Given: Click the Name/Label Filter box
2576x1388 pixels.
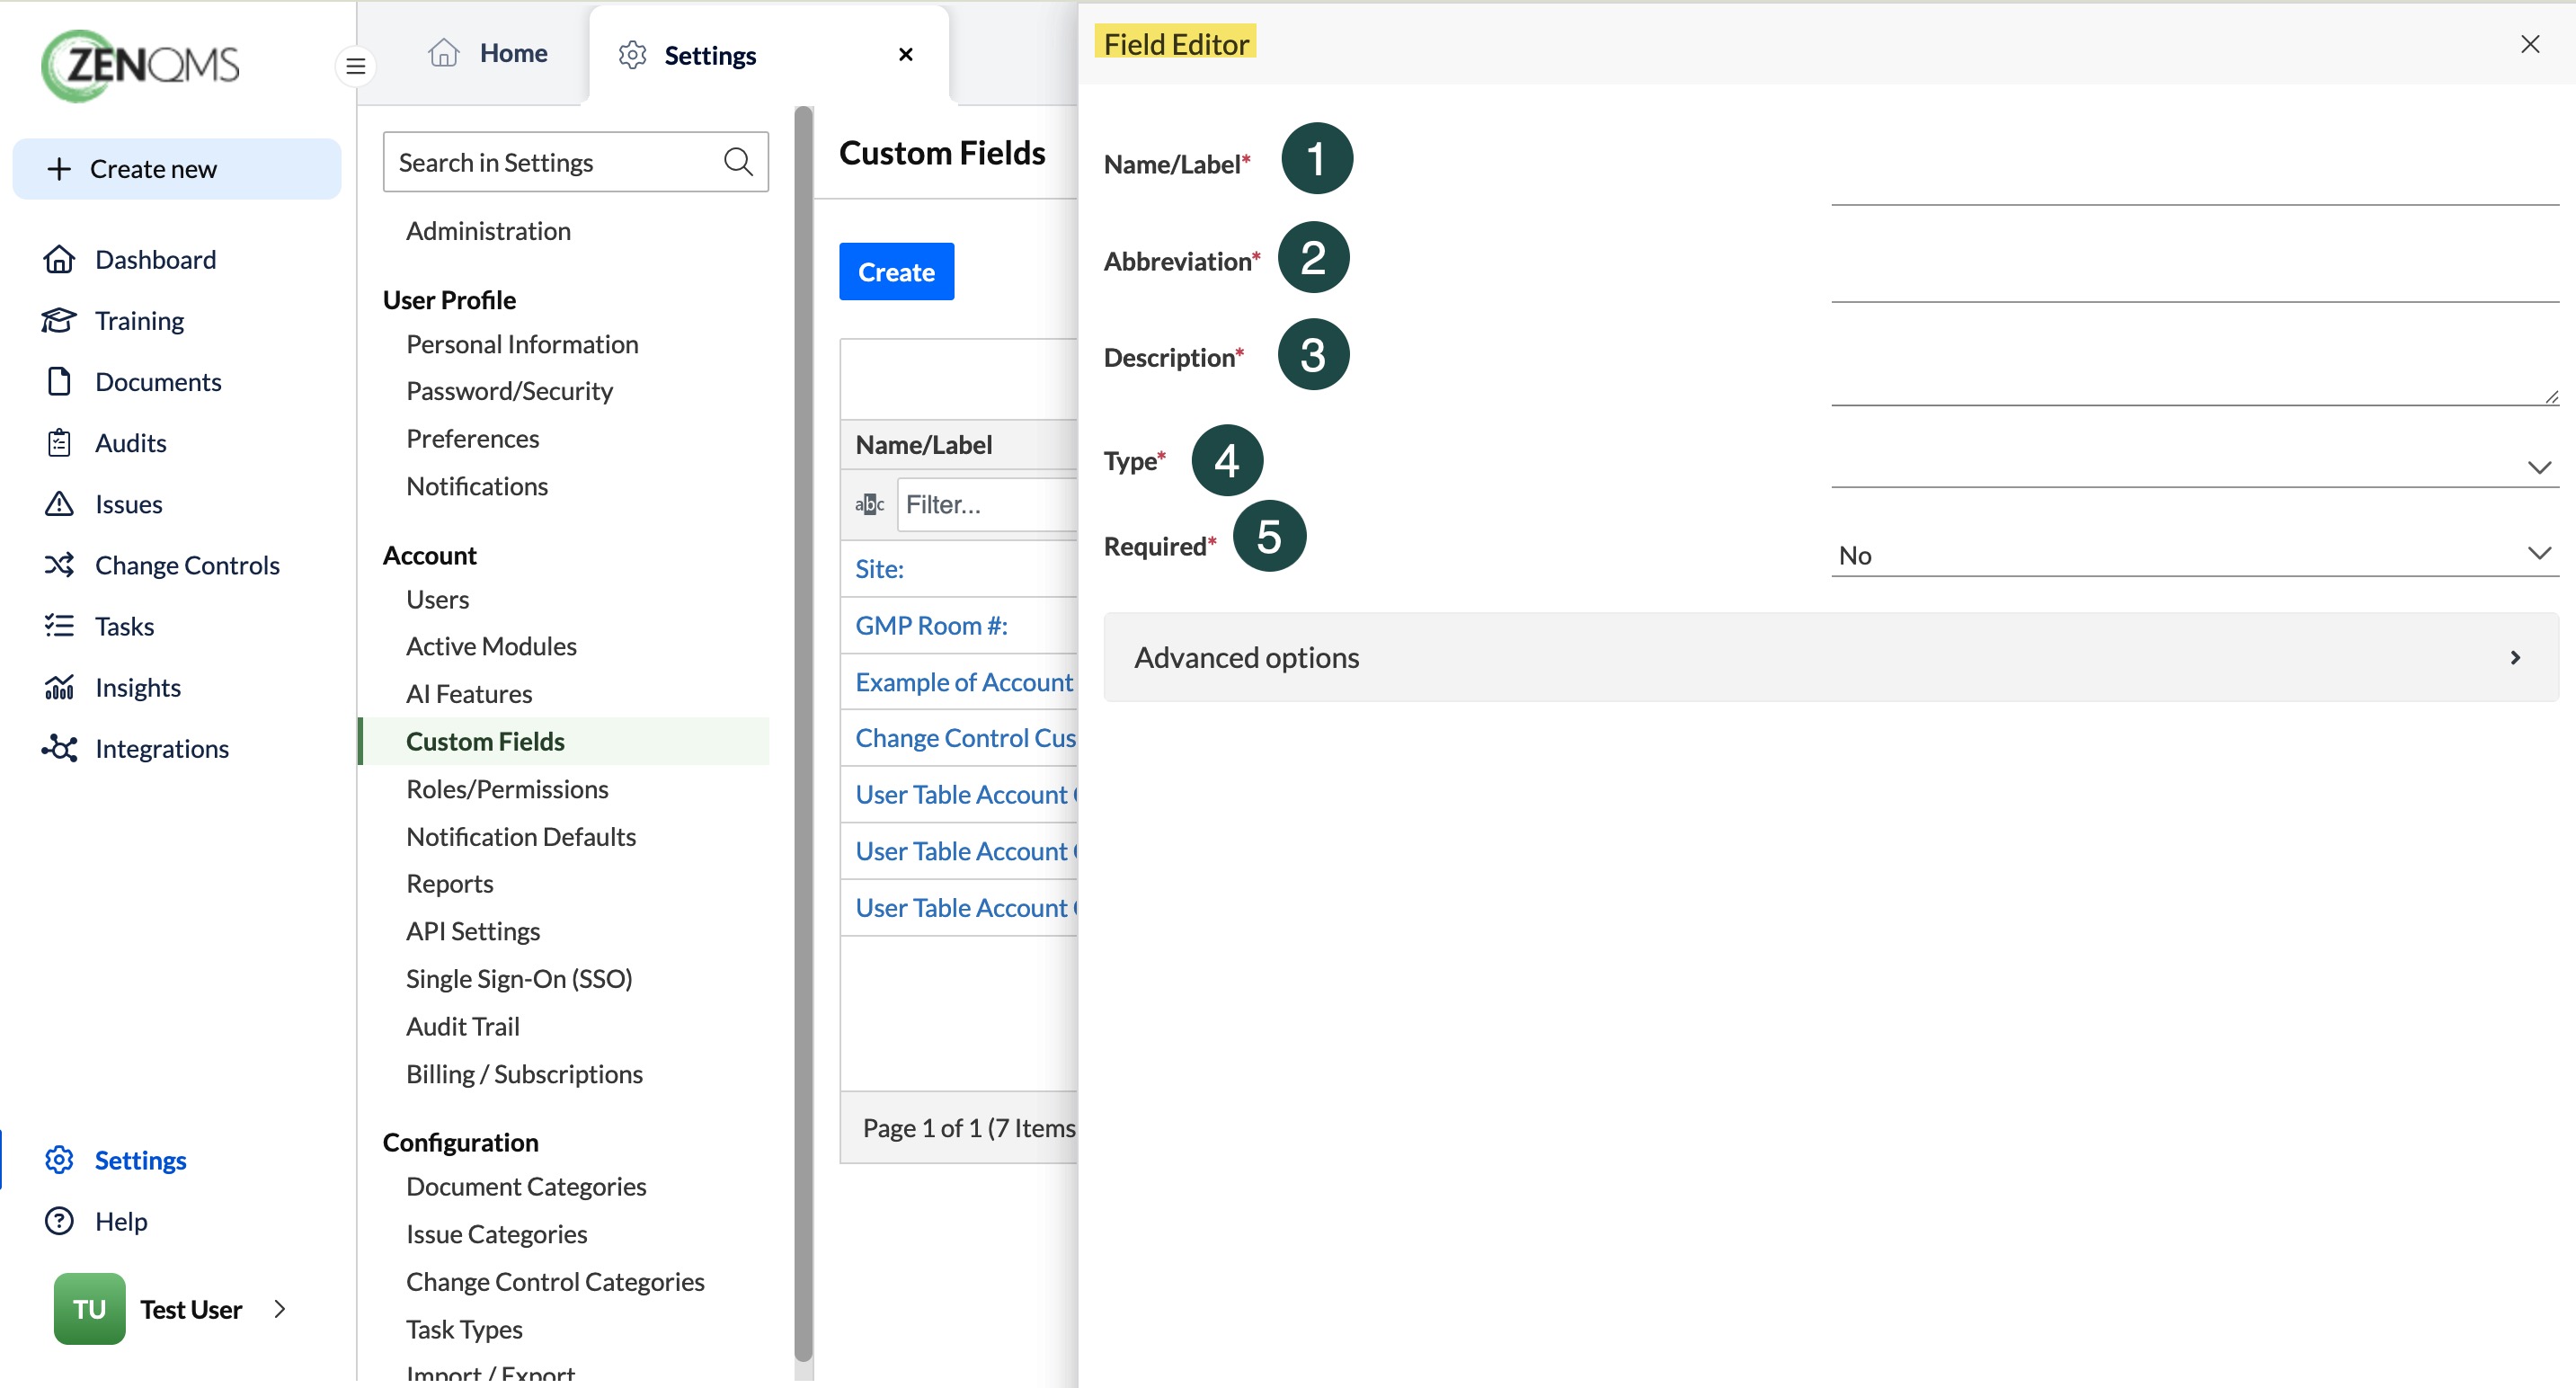Looking at the screenshot, I should click(987, 504).
